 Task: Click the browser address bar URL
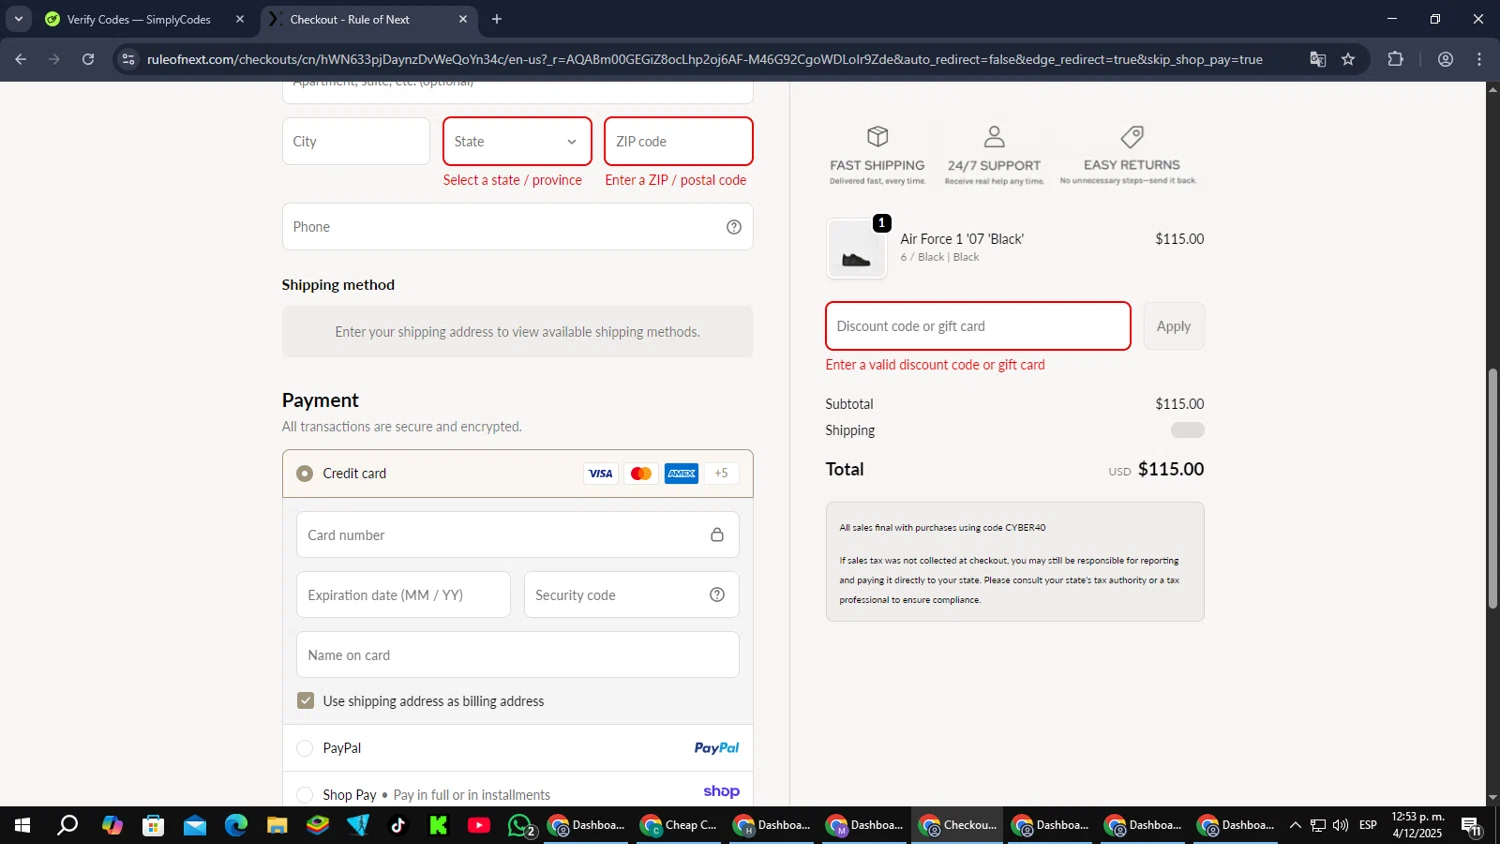[705, 59]
